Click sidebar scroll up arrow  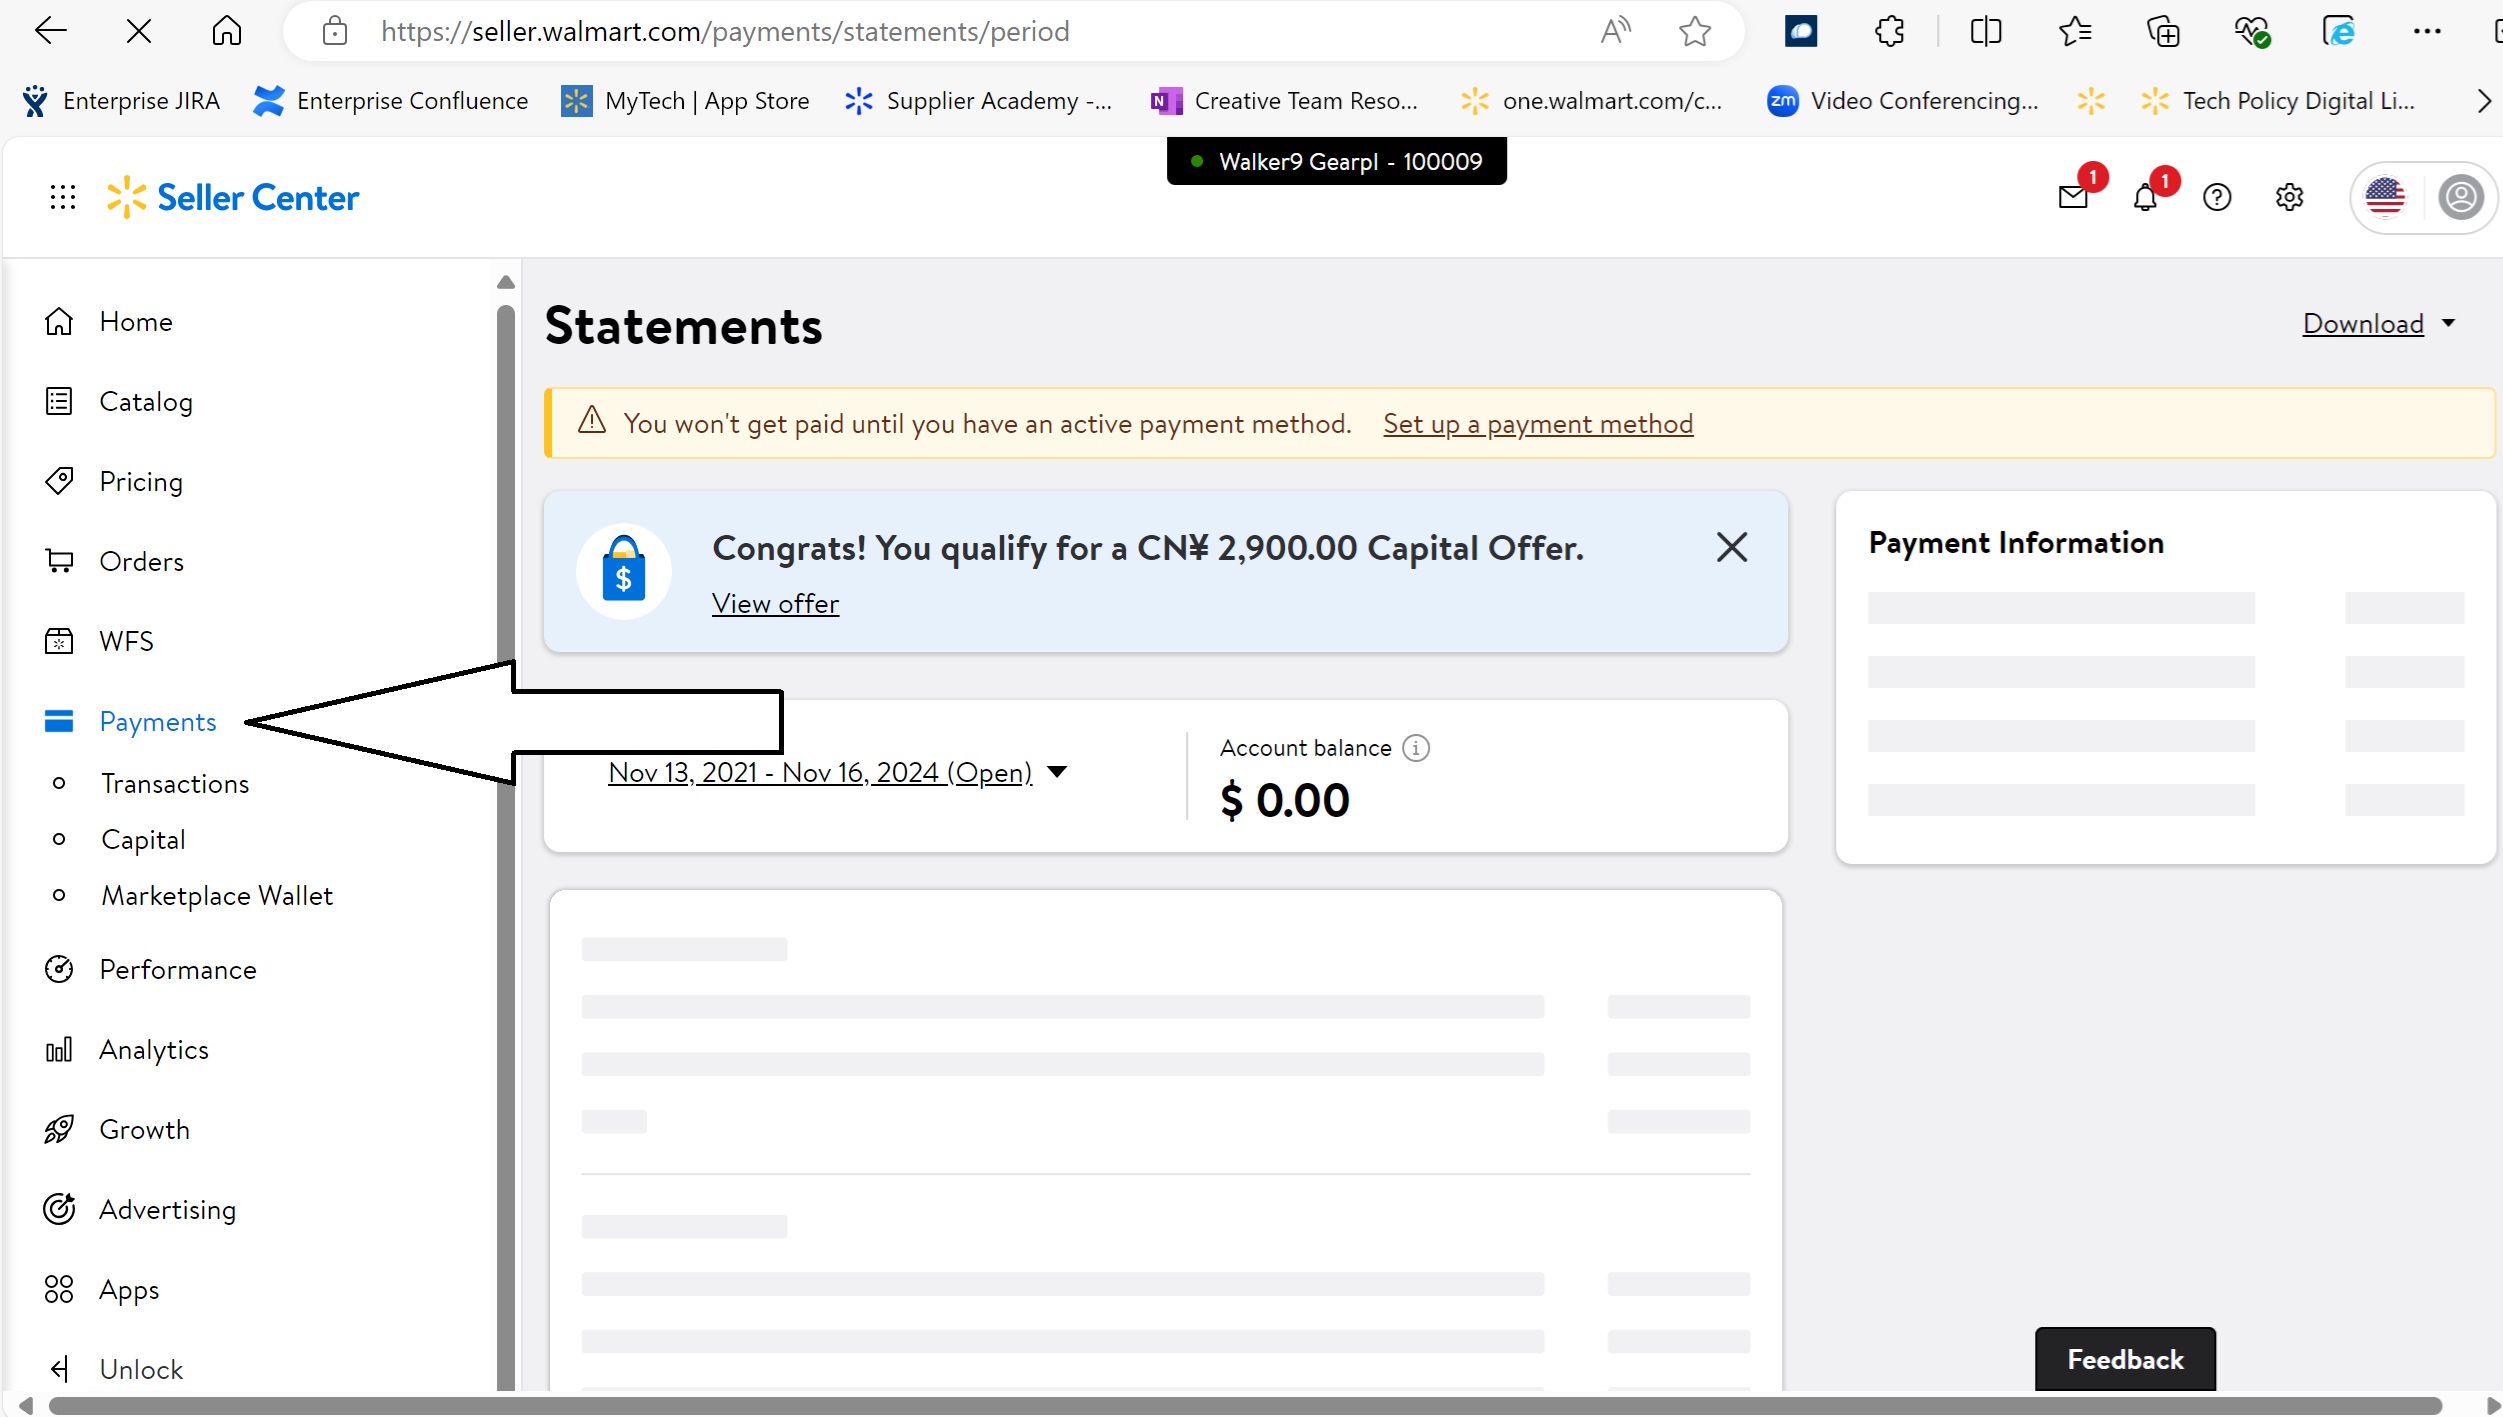pos(506,282)
